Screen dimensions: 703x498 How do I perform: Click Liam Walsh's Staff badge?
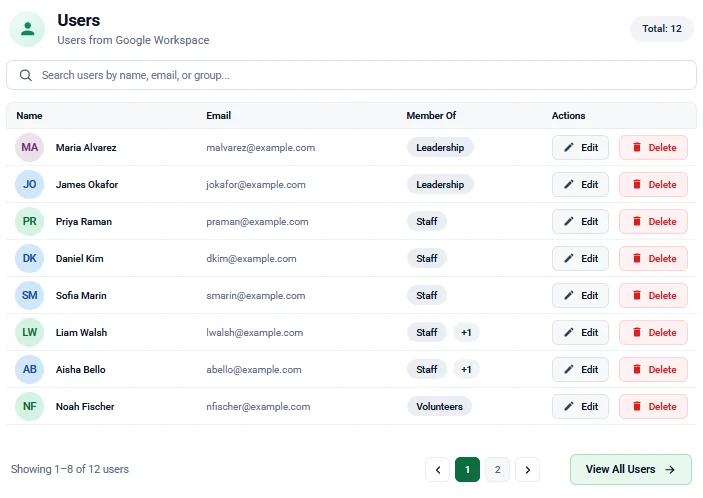(426, 333)
